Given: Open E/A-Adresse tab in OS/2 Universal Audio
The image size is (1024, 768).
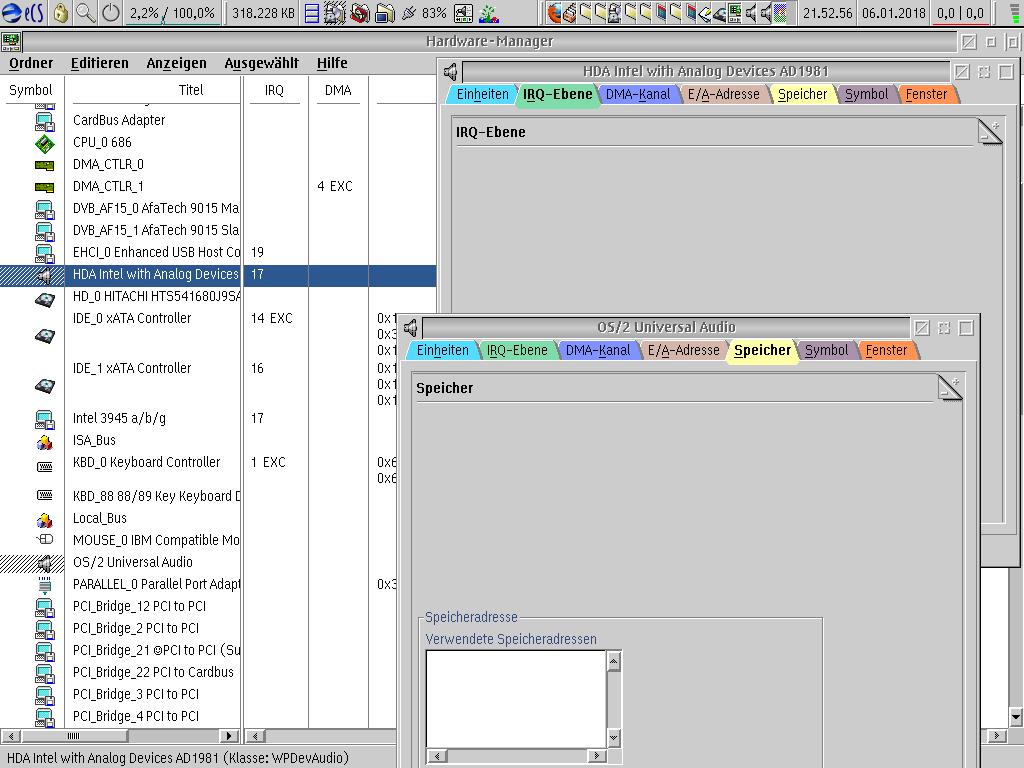Looking at the screenshot, I should [684, 351].
